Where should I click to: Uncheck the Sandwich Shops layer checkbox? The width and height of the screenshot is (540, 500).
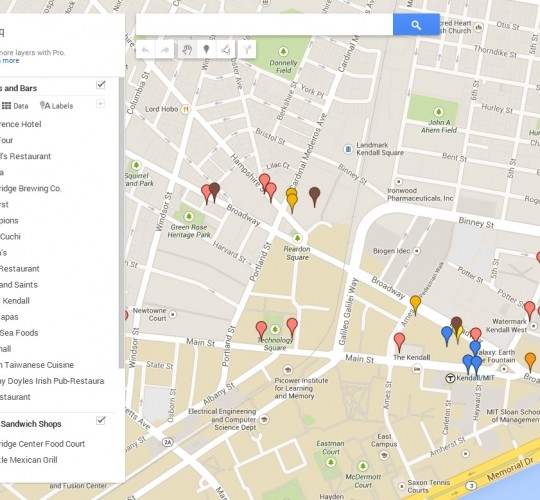101,420
